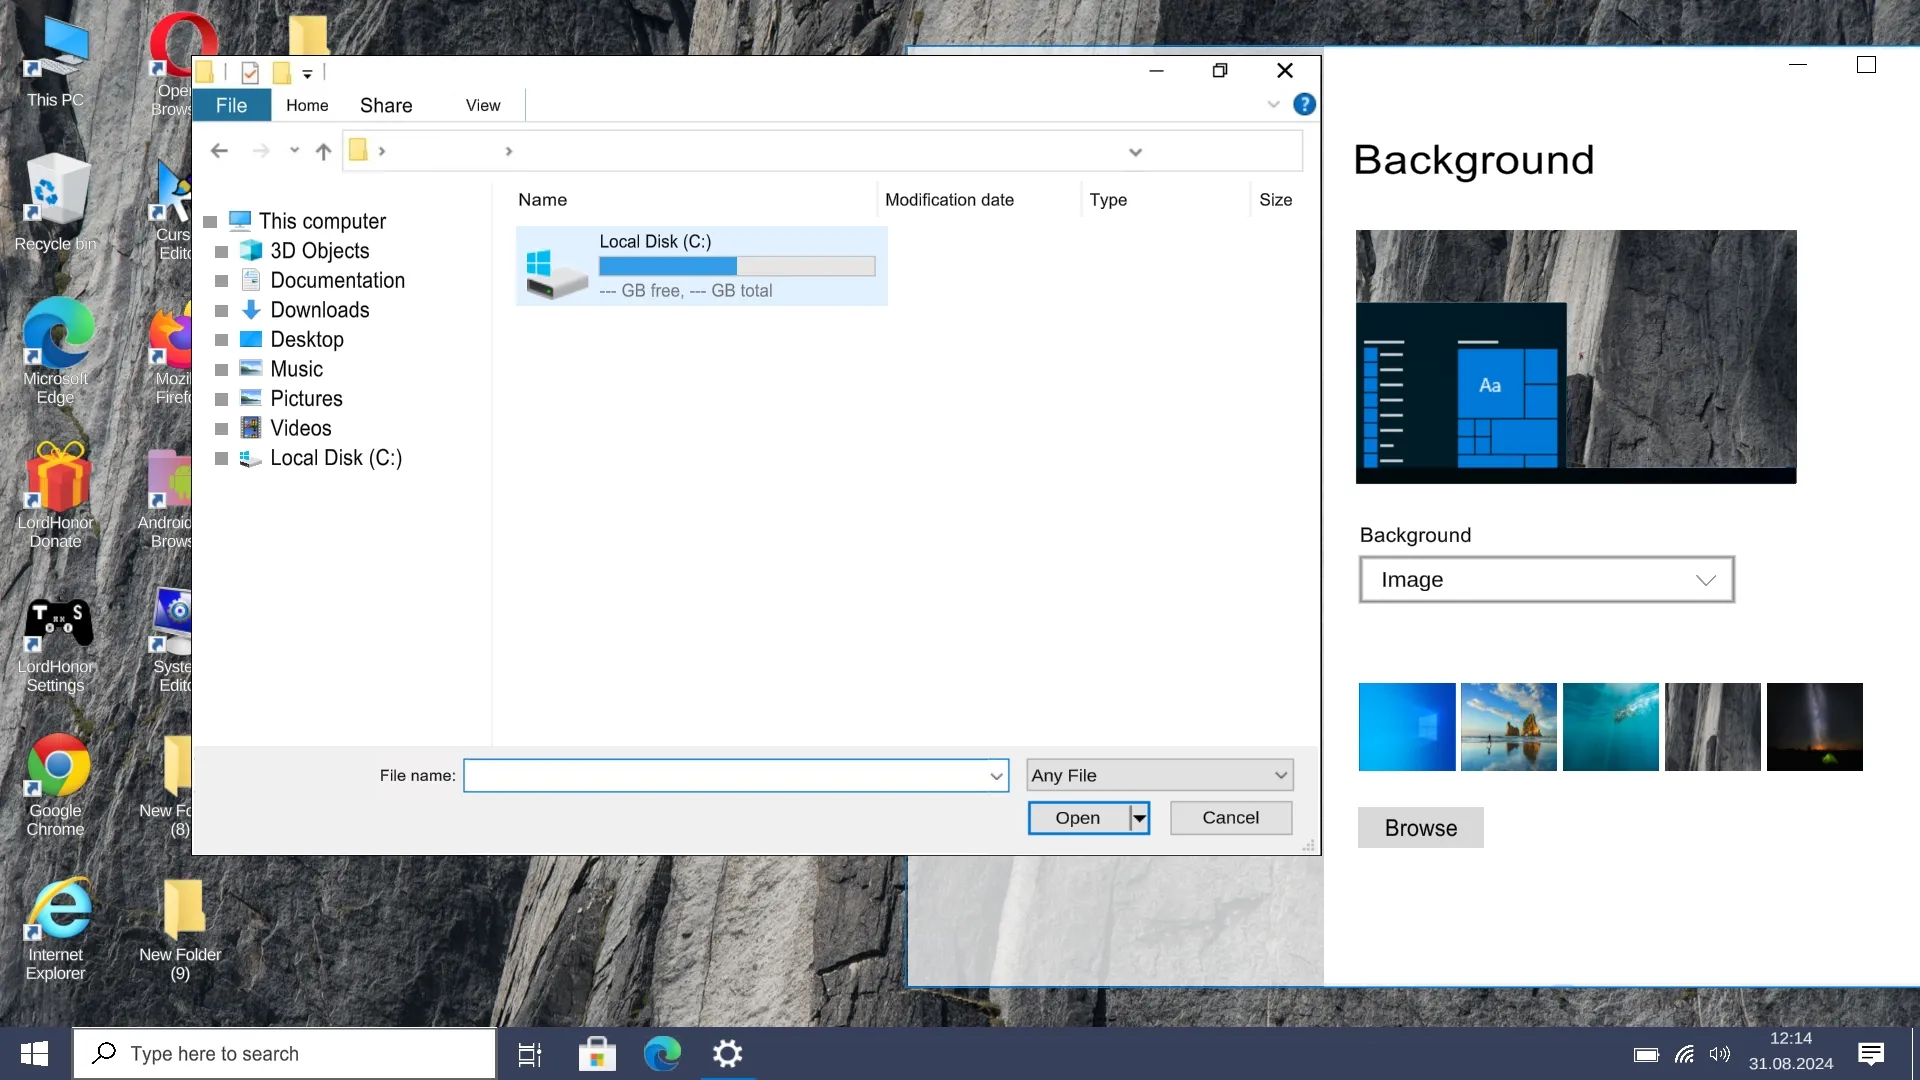Click the Up one level arrow
The height and width of the screenshot is (1080, 1920).
[x=323, y=151]
